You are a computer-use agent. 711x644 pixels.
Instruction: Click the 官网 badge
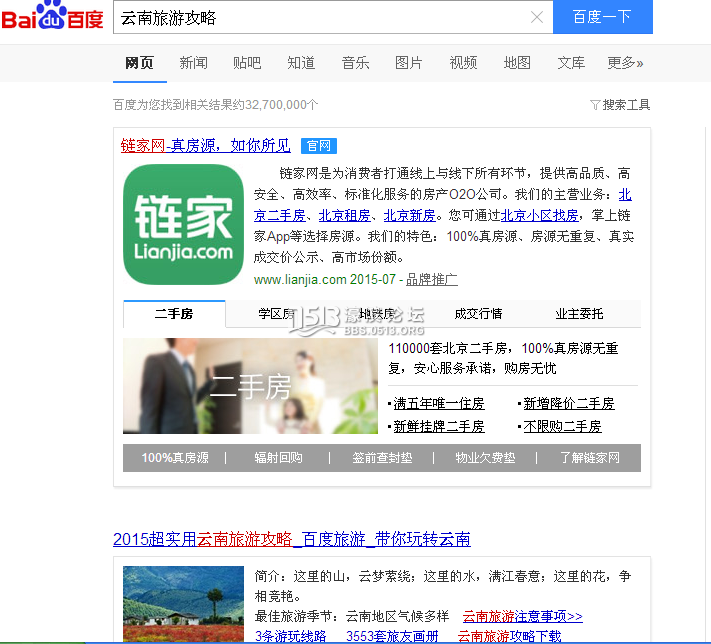point(319,146)
